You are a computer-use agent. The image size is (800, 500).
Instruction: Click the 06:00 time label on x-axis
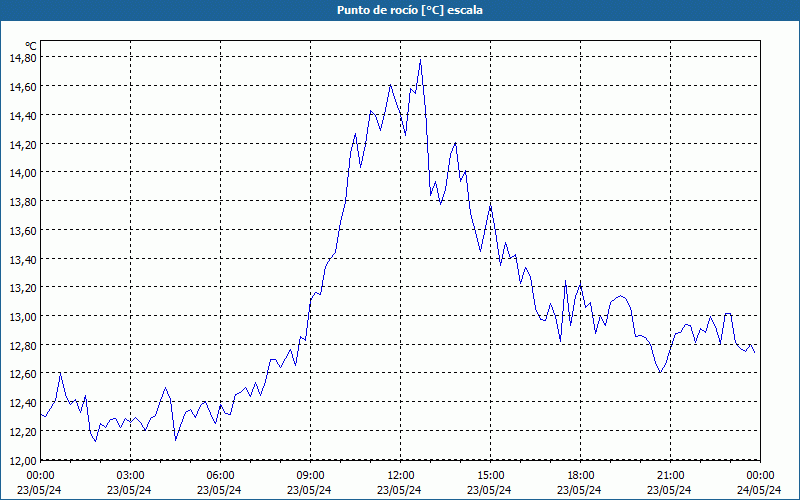220,476
